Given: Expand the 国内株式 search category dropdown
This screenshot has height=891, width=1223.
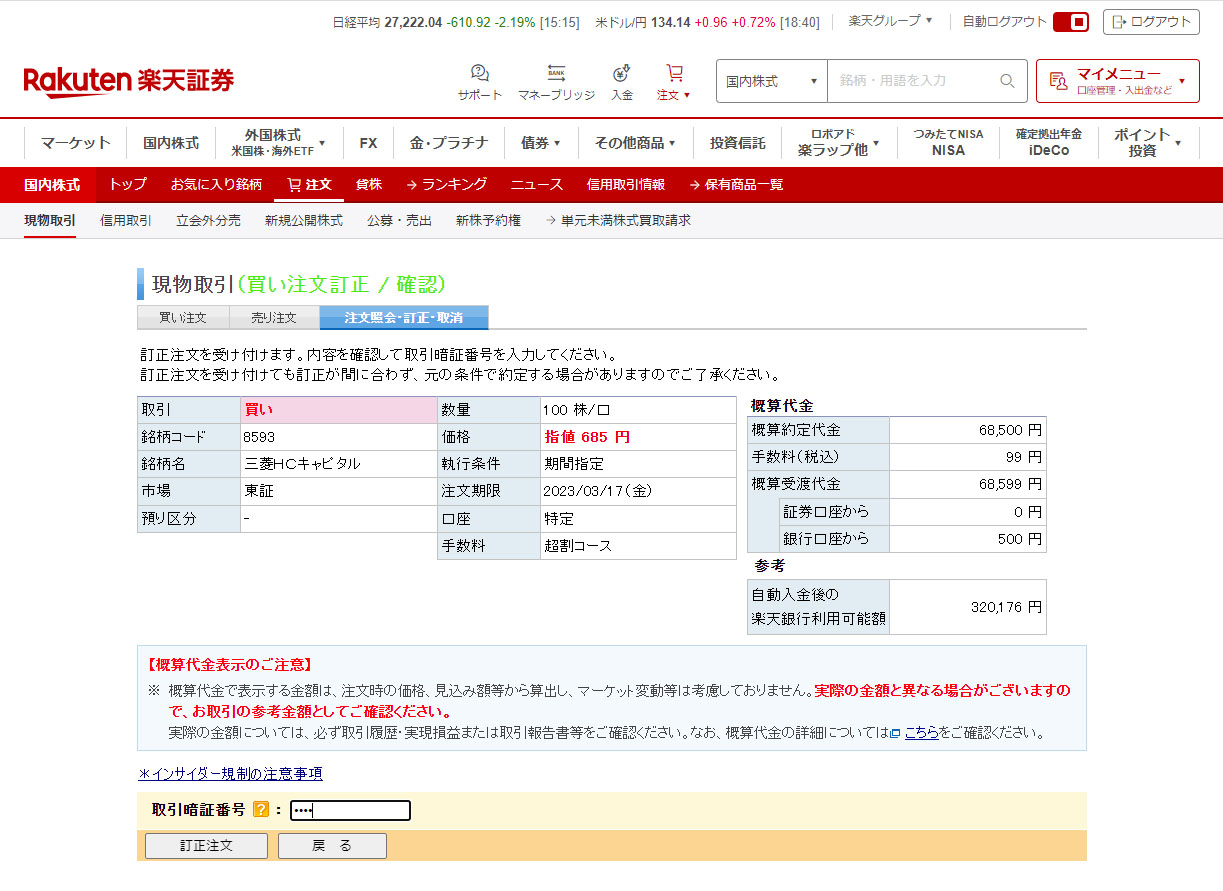Looking at the screenshot, I should 771,81.
